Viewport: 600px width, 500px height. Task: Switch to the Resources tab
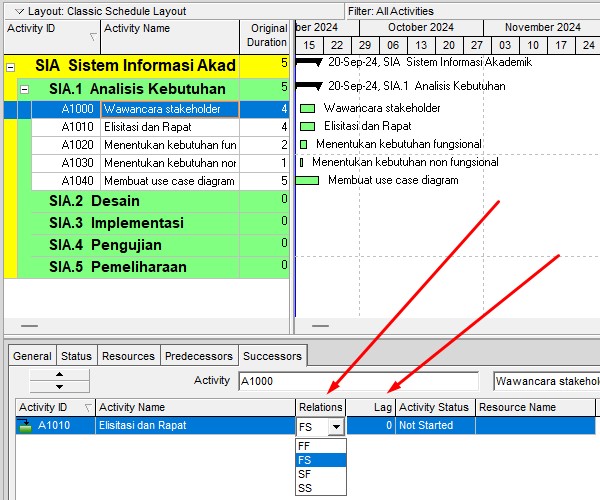[129, 356]
